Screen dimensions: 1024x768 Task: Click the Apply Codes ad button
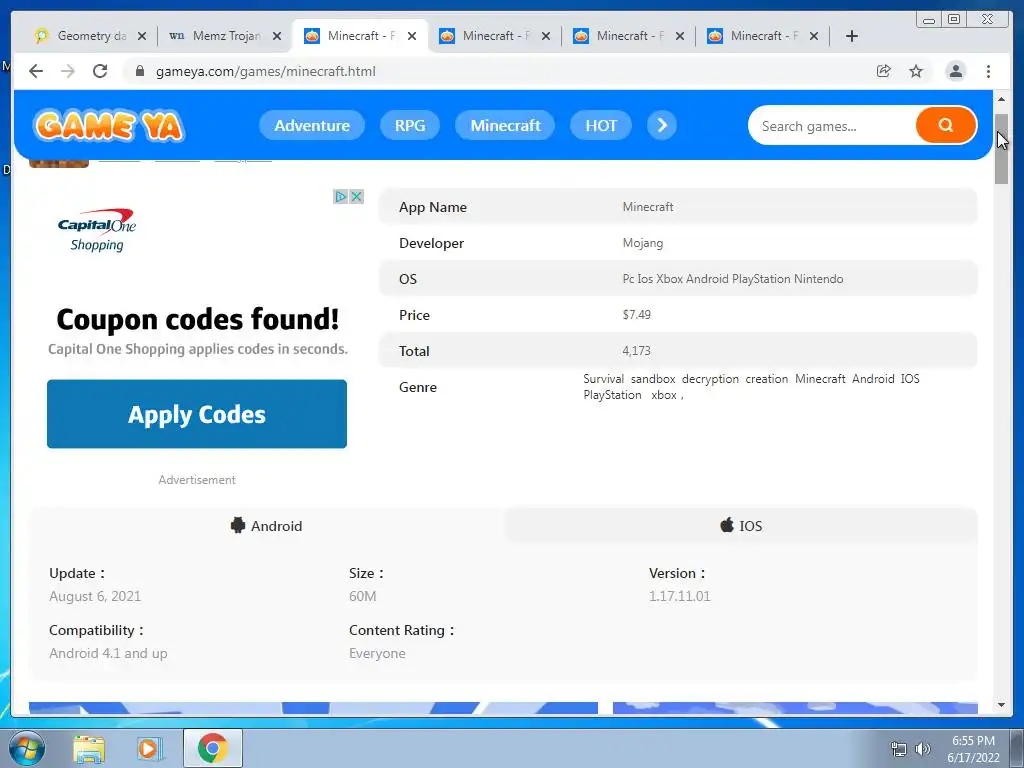197,414
